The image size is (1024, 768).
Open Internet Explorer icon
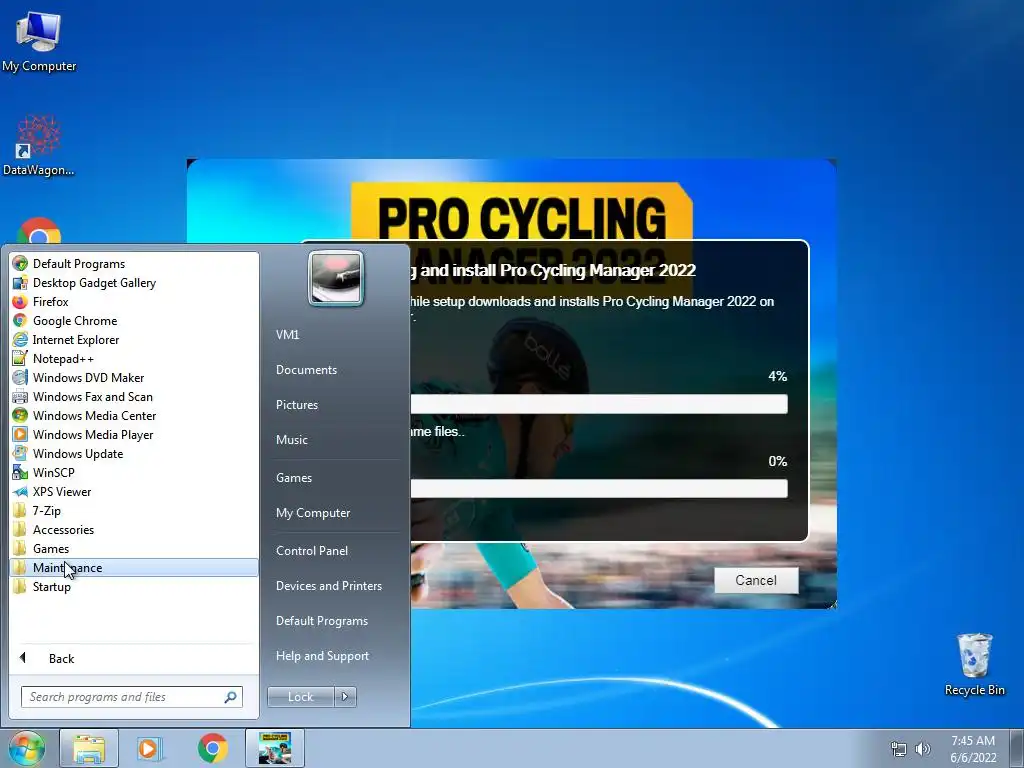[x=20, y=339]
